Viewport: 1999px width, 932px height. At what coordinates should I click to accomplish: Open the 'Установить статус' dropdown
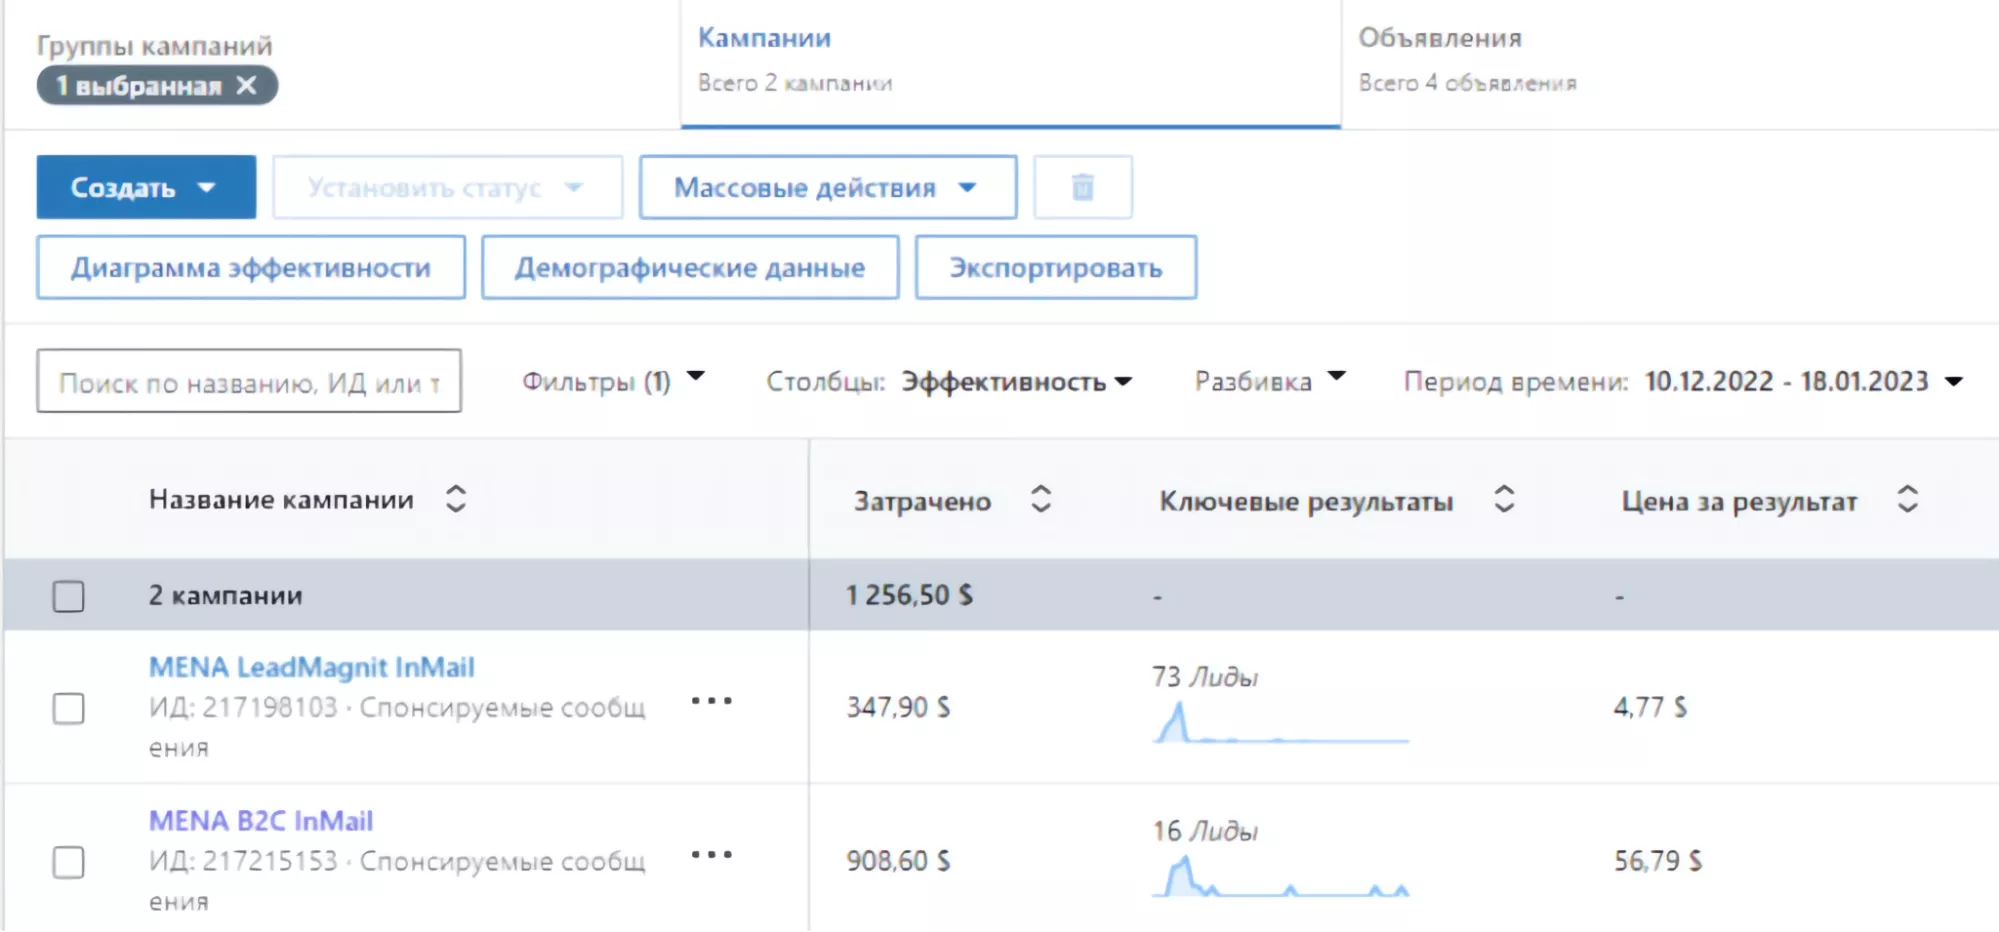coord(448,187)
